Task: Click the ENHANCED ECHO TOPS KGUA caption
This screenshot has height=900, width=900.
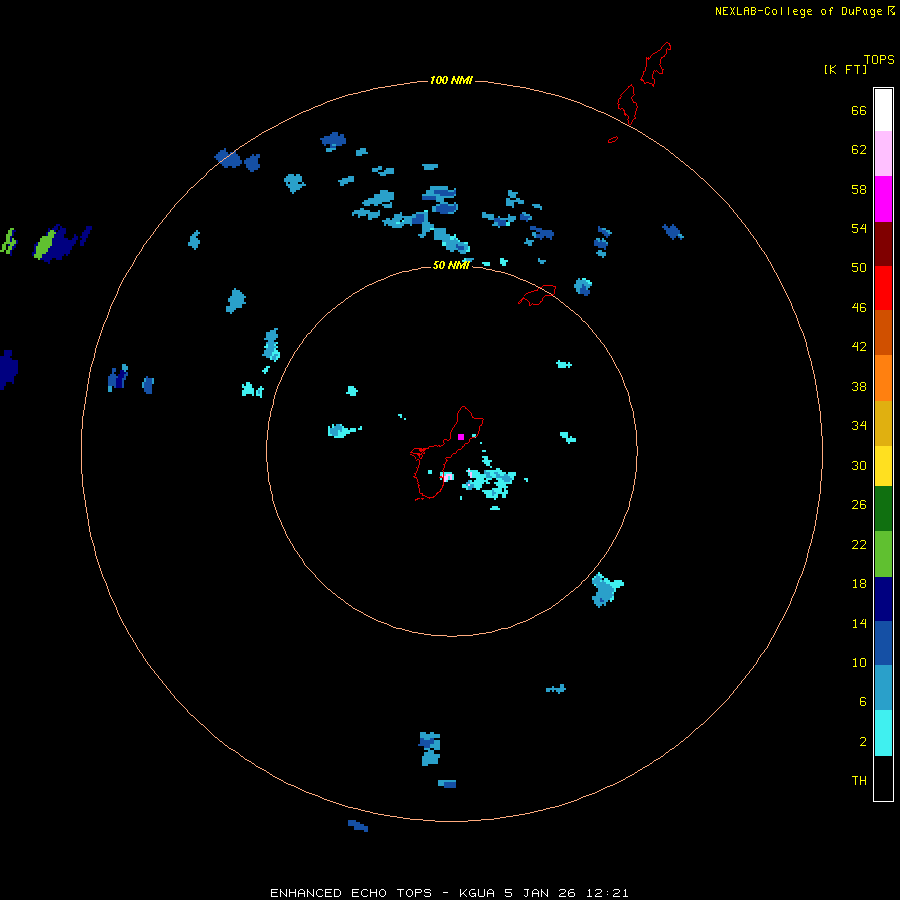Action: 449,893
